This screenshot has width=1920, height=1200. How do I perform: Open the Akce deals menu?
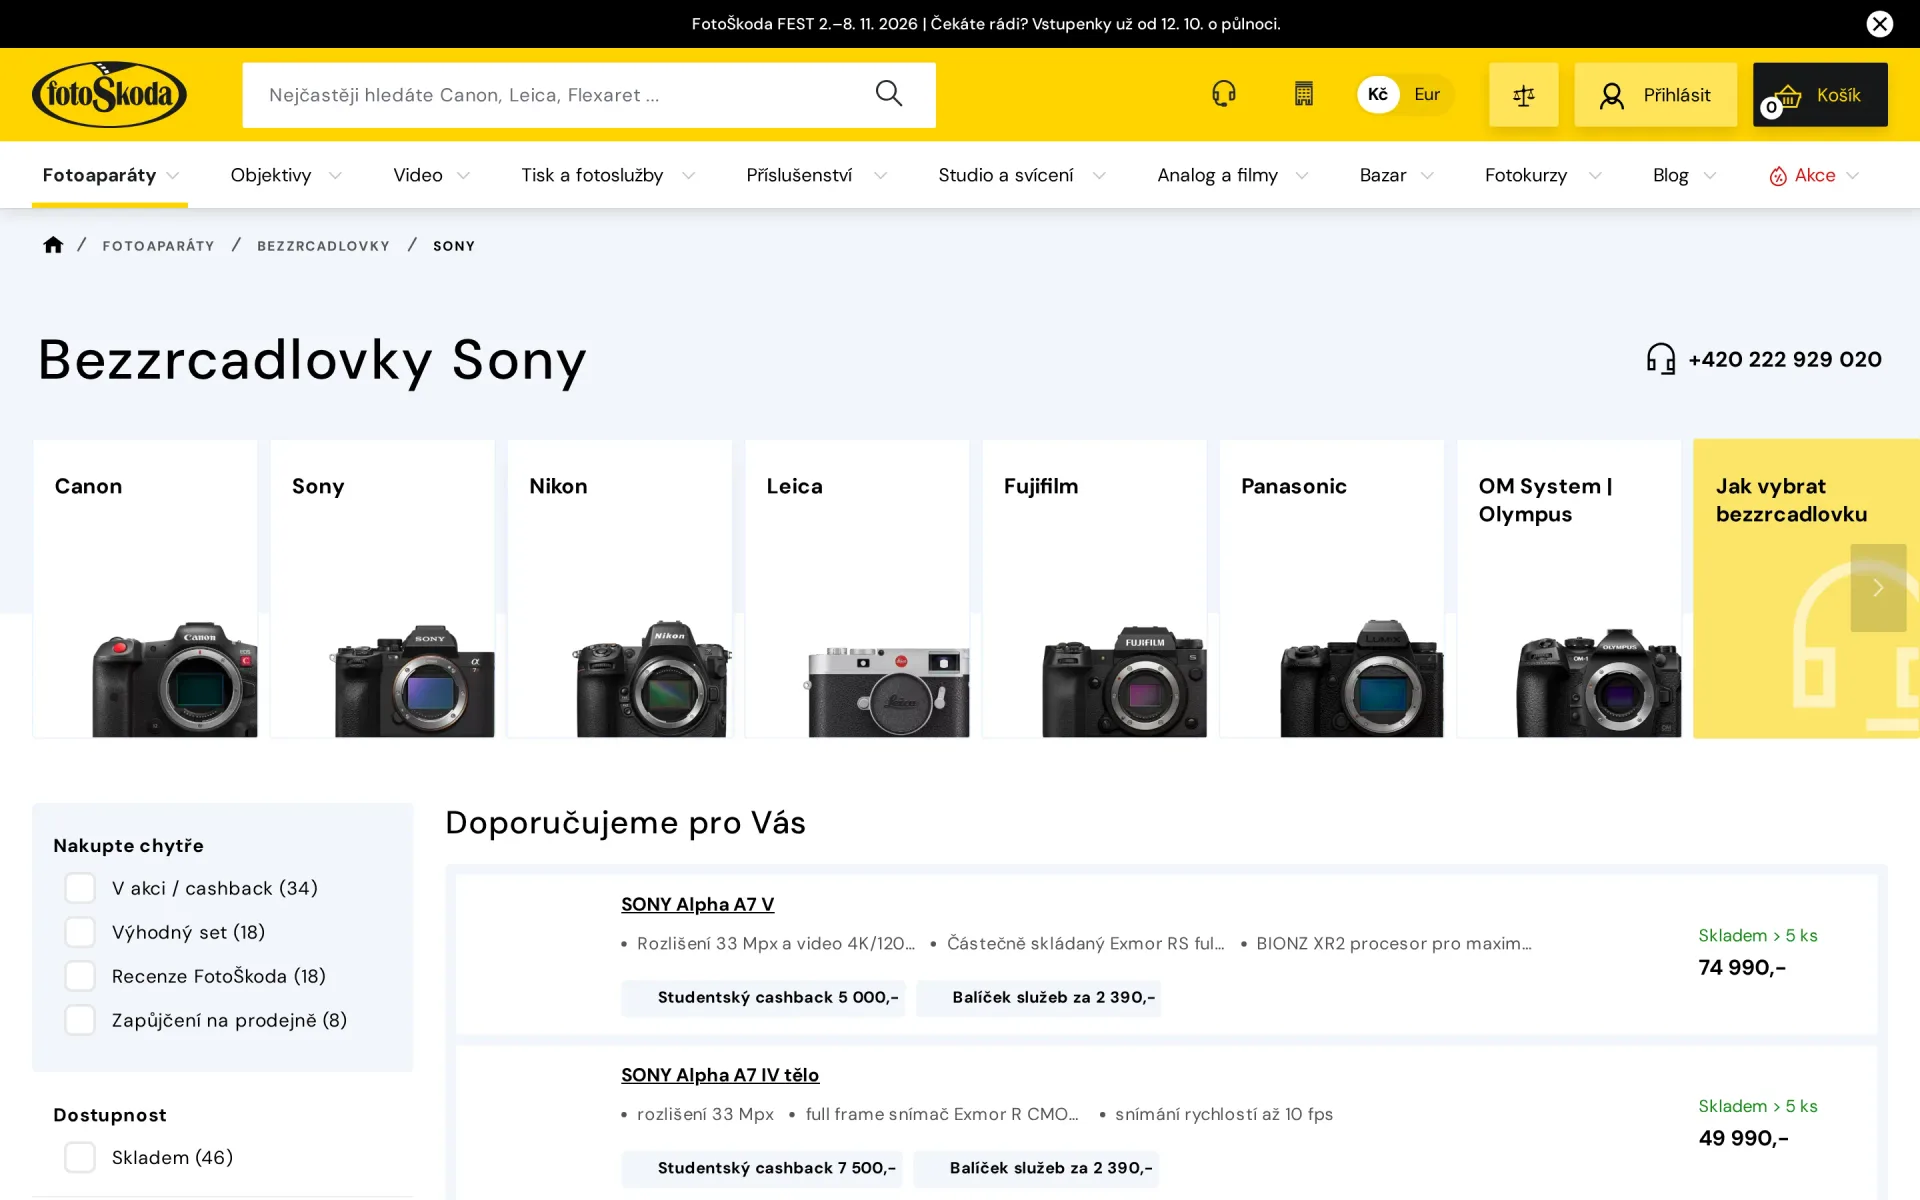tap(1814, 175)
